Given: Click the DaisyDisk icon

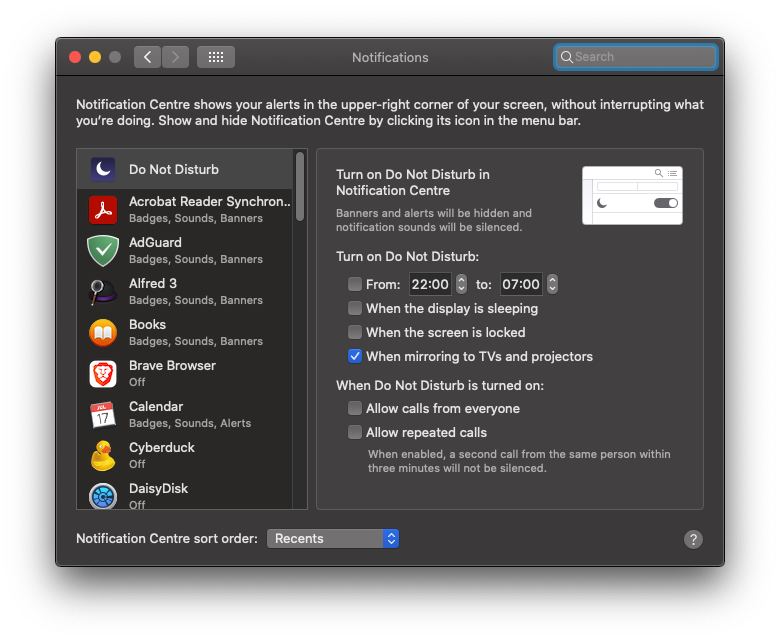Looking at the screenshot, I should coord(103,496).
